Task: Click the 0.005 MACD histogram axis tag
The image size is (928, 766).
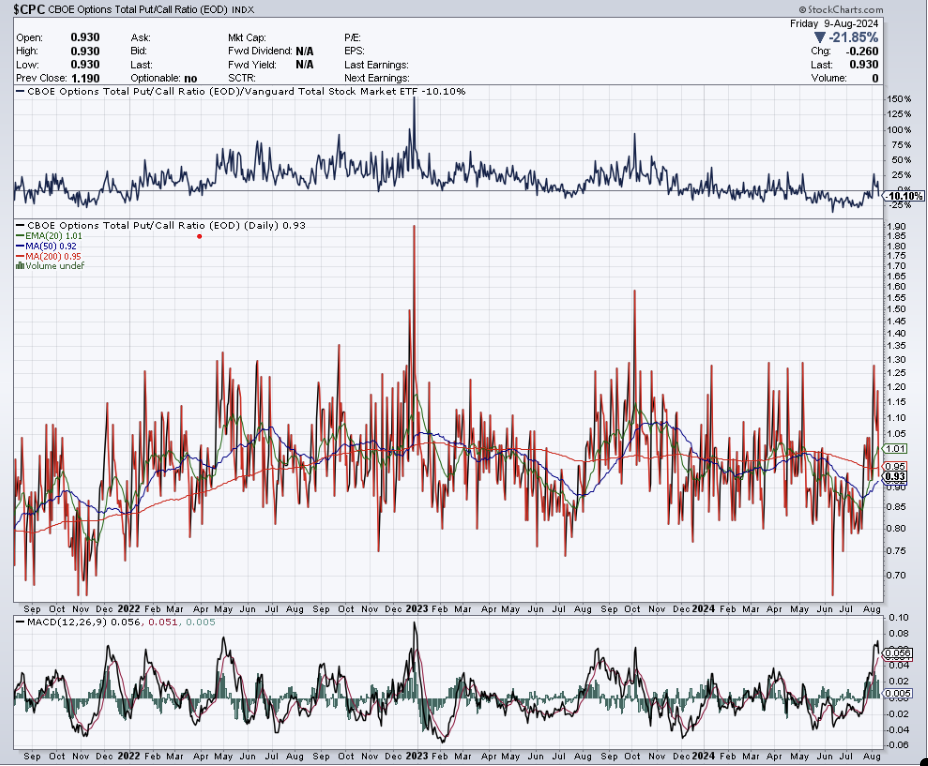Action: 897,693
